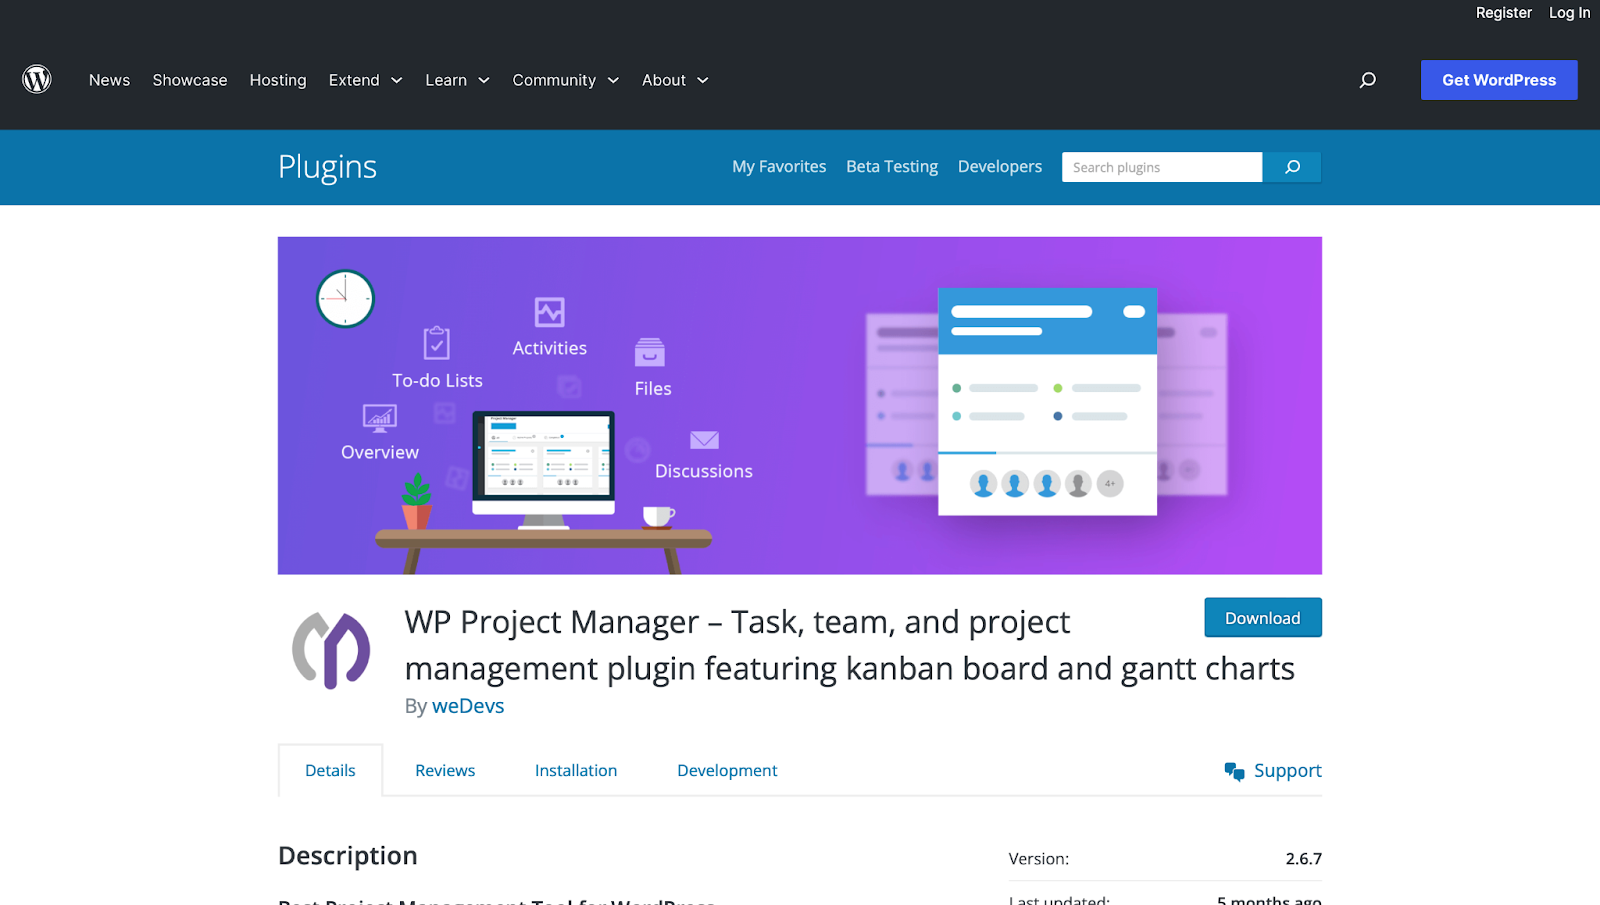The height and width of the screenshot is (905, 1600).
Task: Switch to the Development tab
Action: point(727,770)
